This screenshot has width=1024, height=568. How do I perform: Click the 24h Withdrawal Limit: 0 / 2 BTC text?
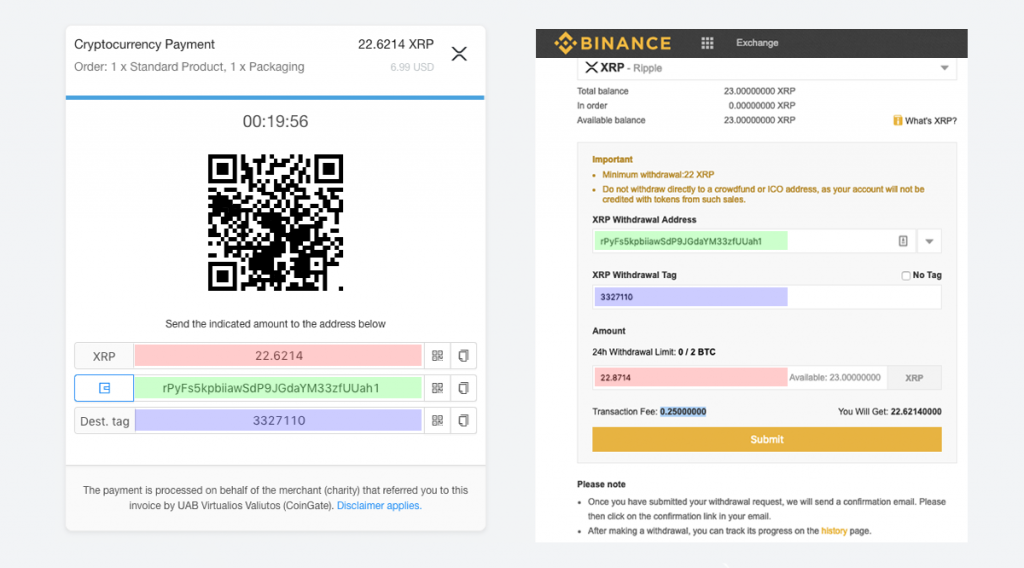tap(654, 352)
